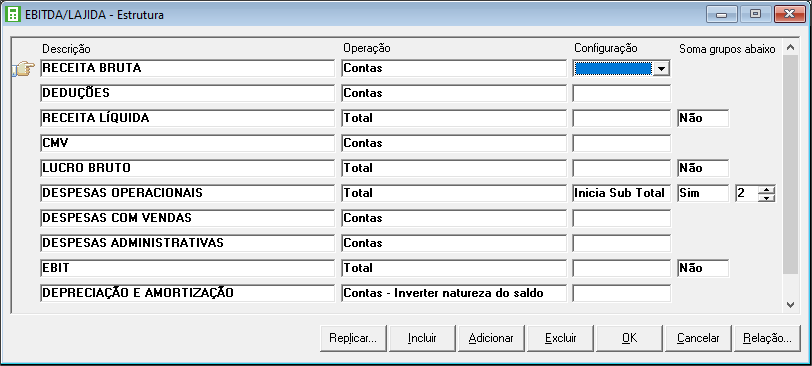Open the Relação... button
812x366 pixels.
point(767,339)
